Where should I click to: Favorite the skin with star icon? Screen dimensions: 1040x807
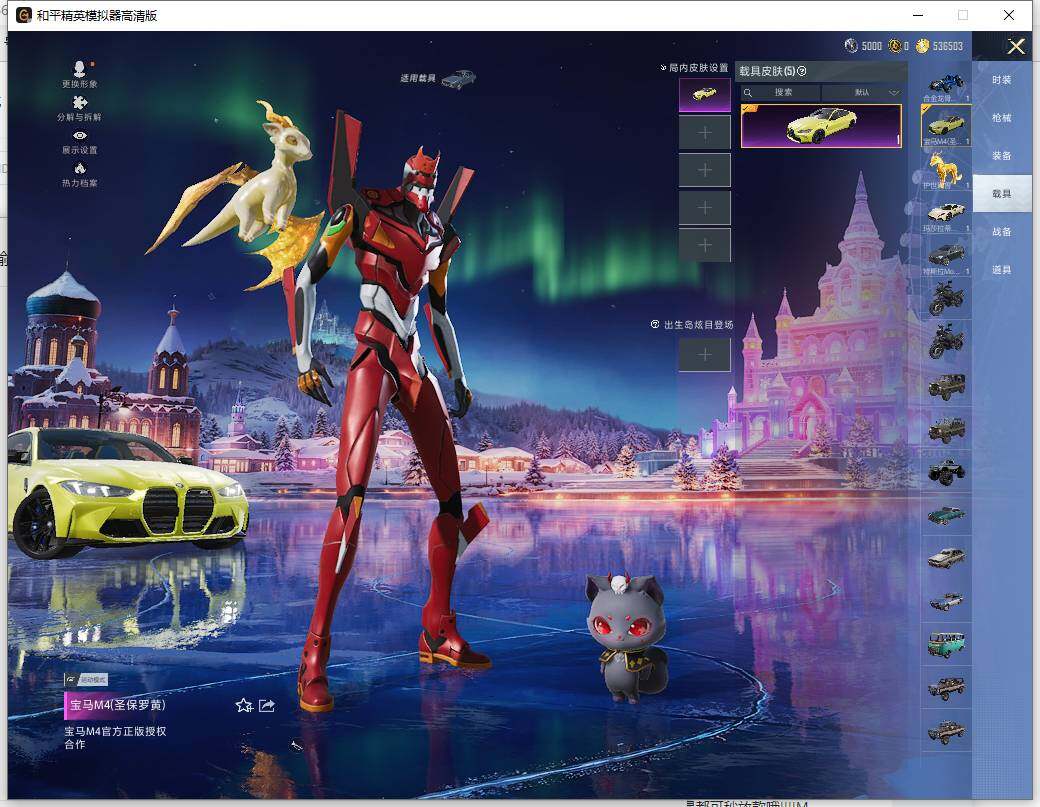pos(244,706)
